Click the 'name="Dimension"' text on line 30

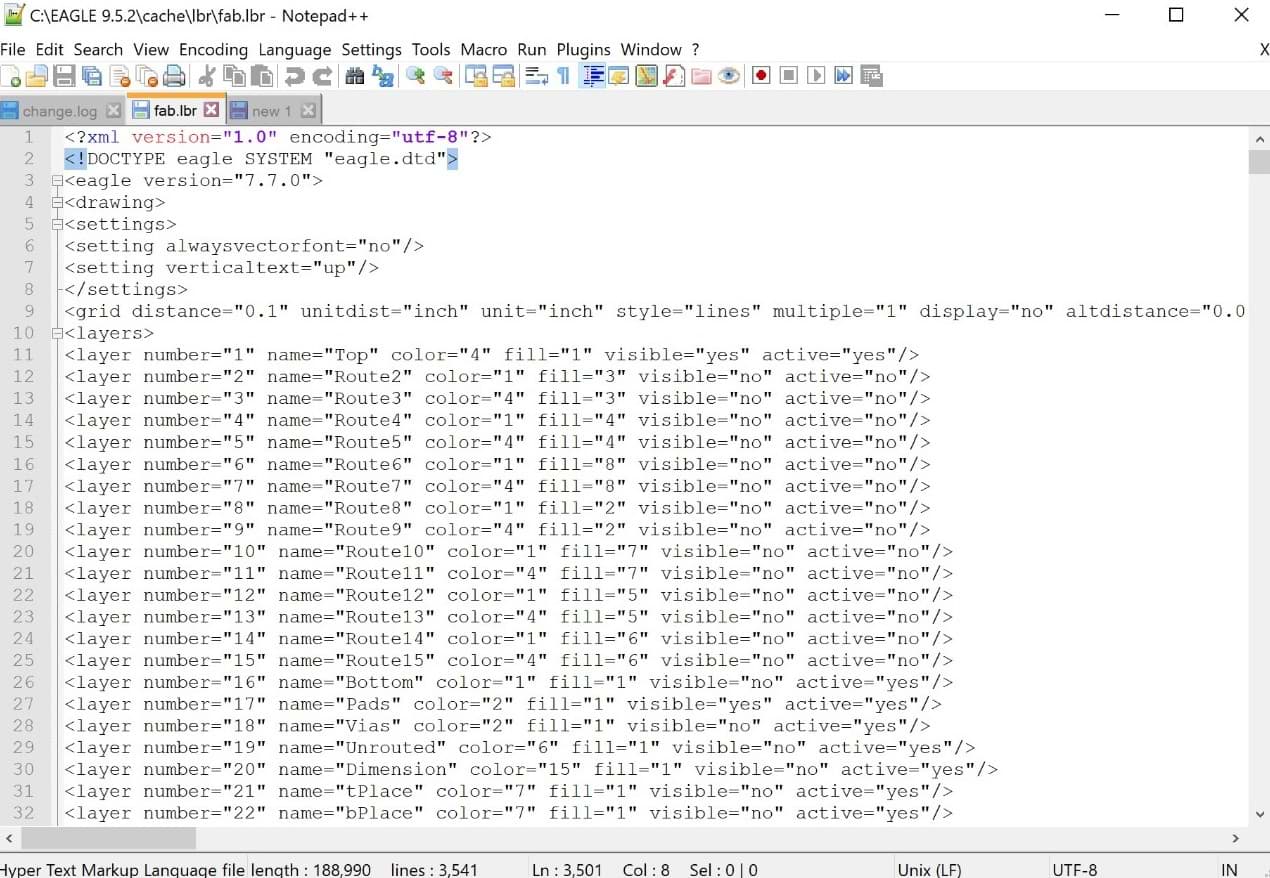368,769
